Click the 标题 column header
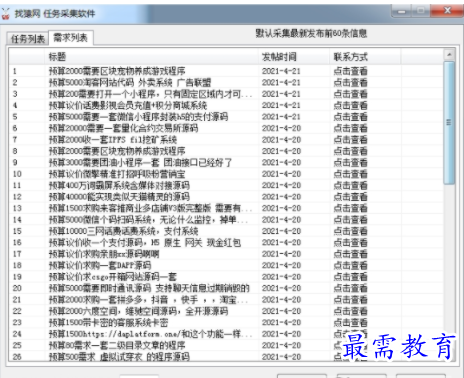 (57, 57)
